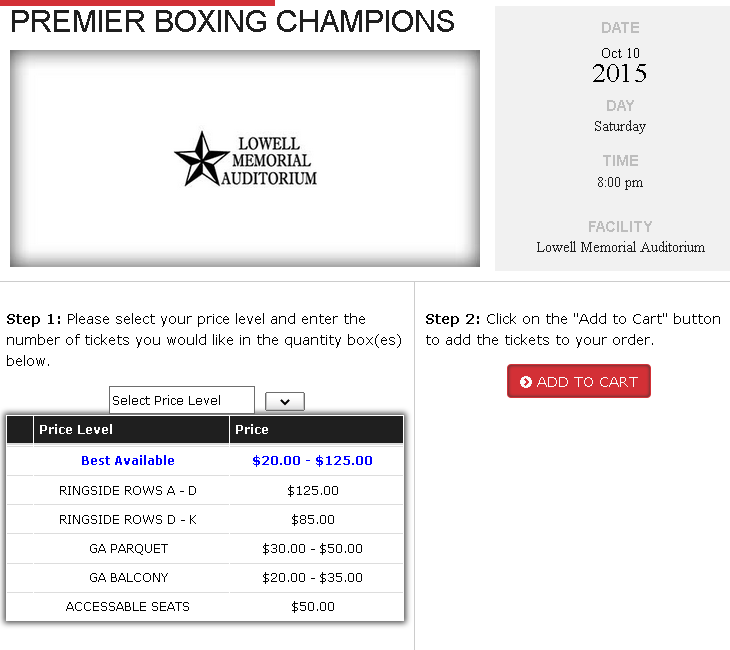
Task: Click the $50.00 accessable seats price
Action: coord(313,606)
